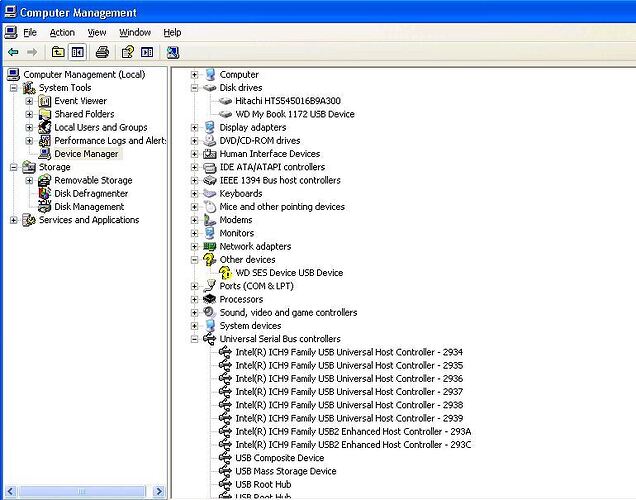Open the Action menu
The height and width of the screenshot is (500, 636).
[x=62, y=32]
